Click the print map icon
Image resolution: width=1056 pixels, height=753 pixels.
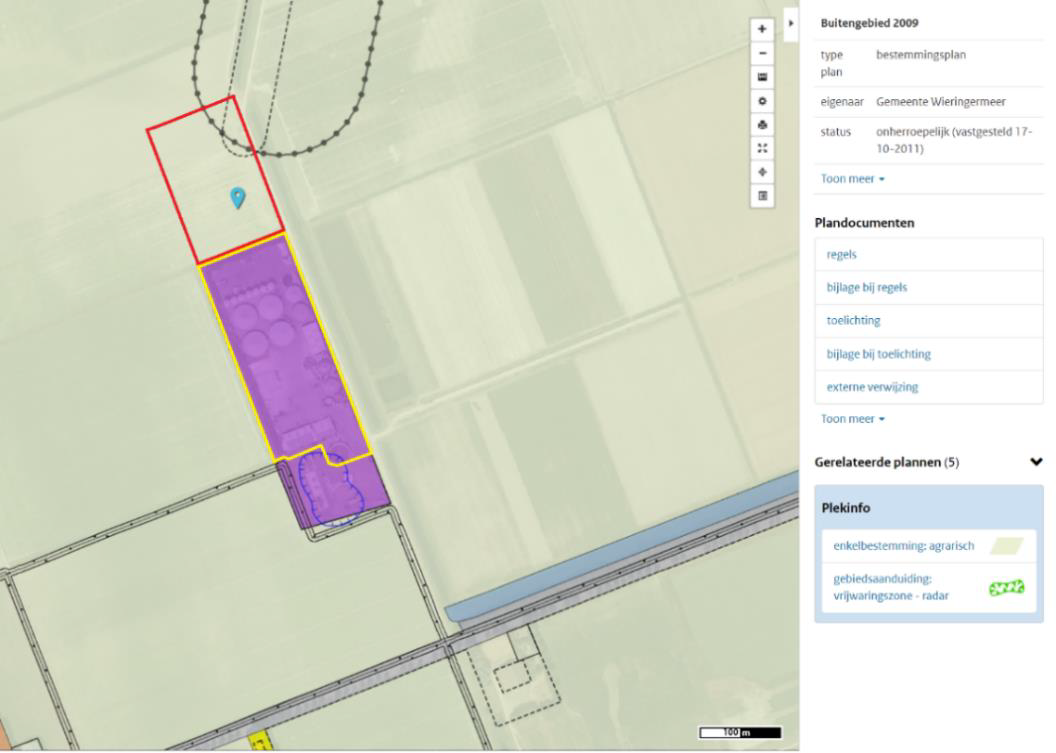click(763, 125)
